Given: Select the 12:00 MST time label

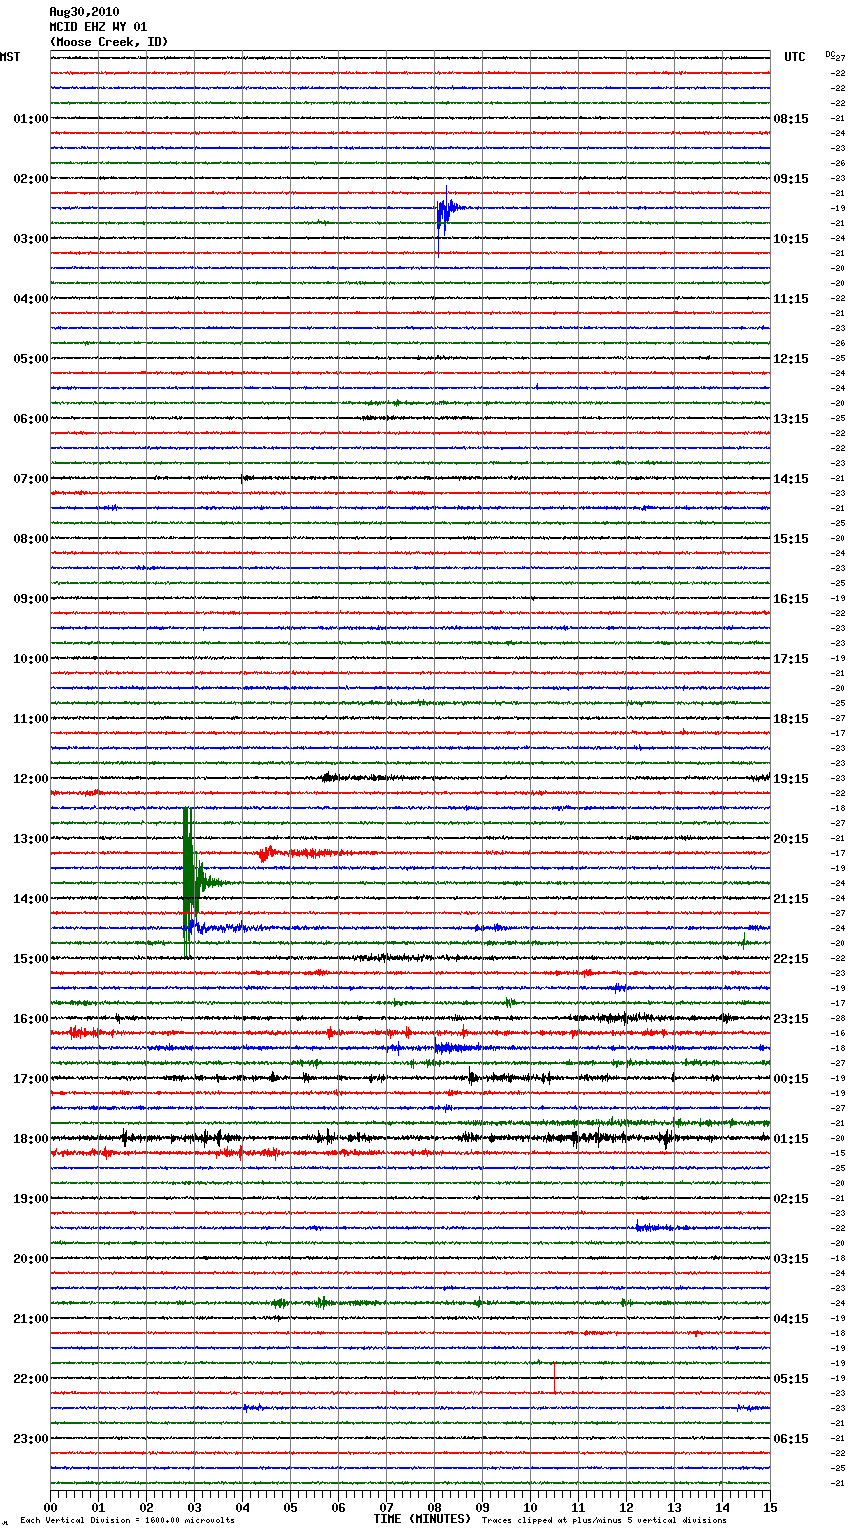Looking at the screenshot, I should (x=30, y=778).
